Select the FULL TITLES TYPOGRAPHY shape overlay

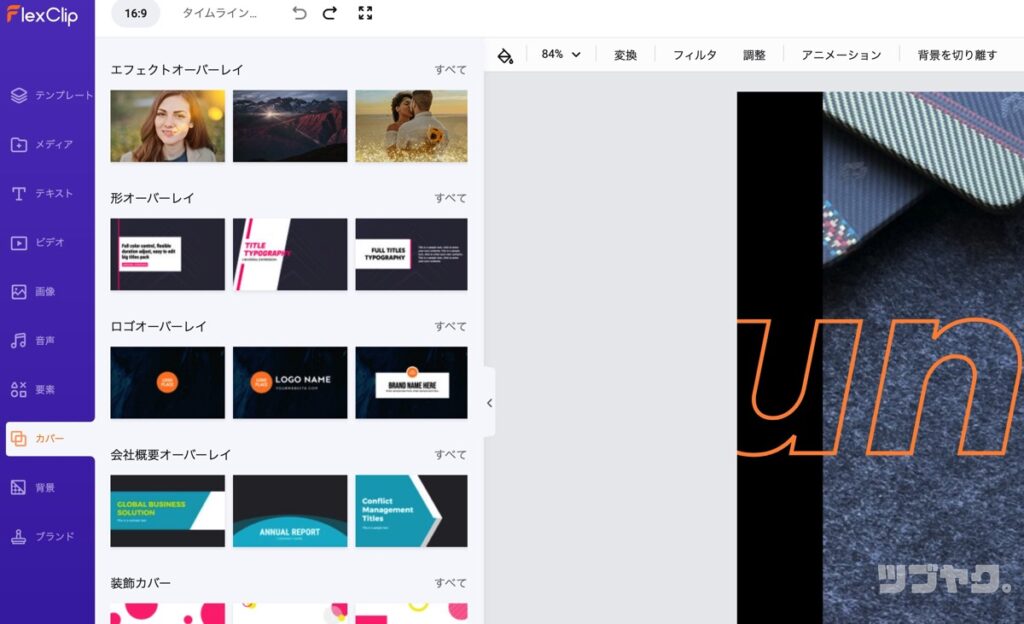coord(411,255)
